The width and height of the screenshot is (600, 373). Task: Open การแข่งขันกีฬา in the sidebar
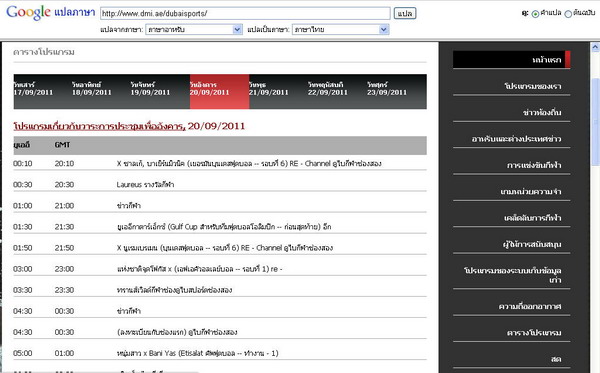(x=534, y=165)
